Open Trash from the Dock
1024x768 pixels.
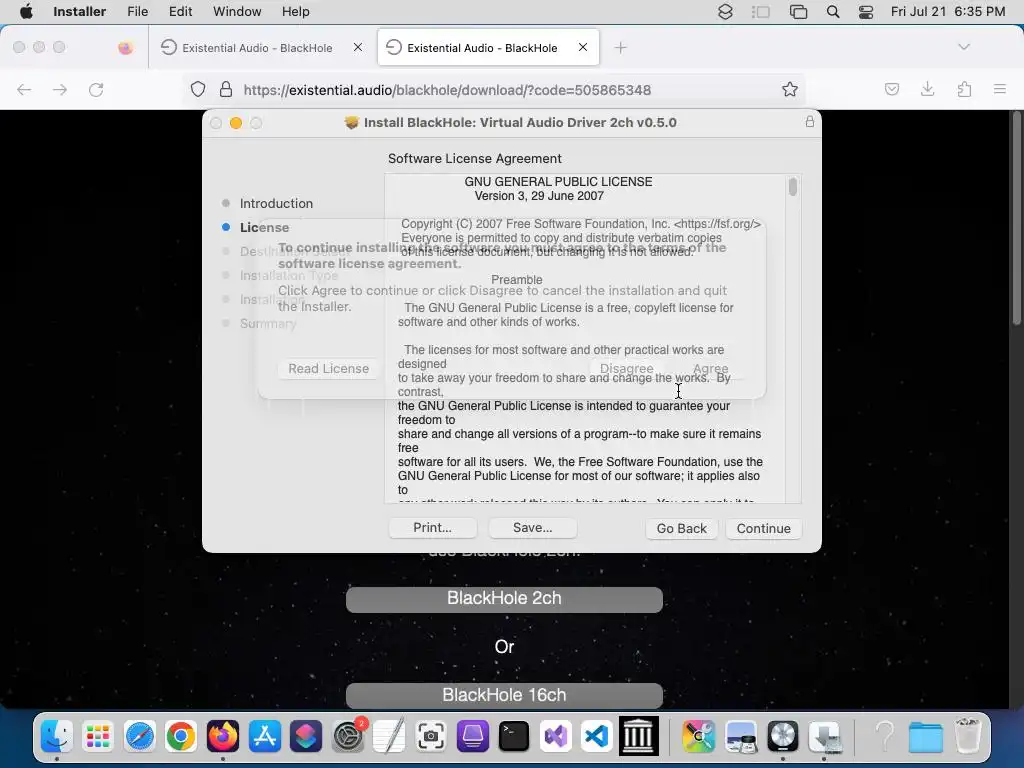tap(968, 736)
